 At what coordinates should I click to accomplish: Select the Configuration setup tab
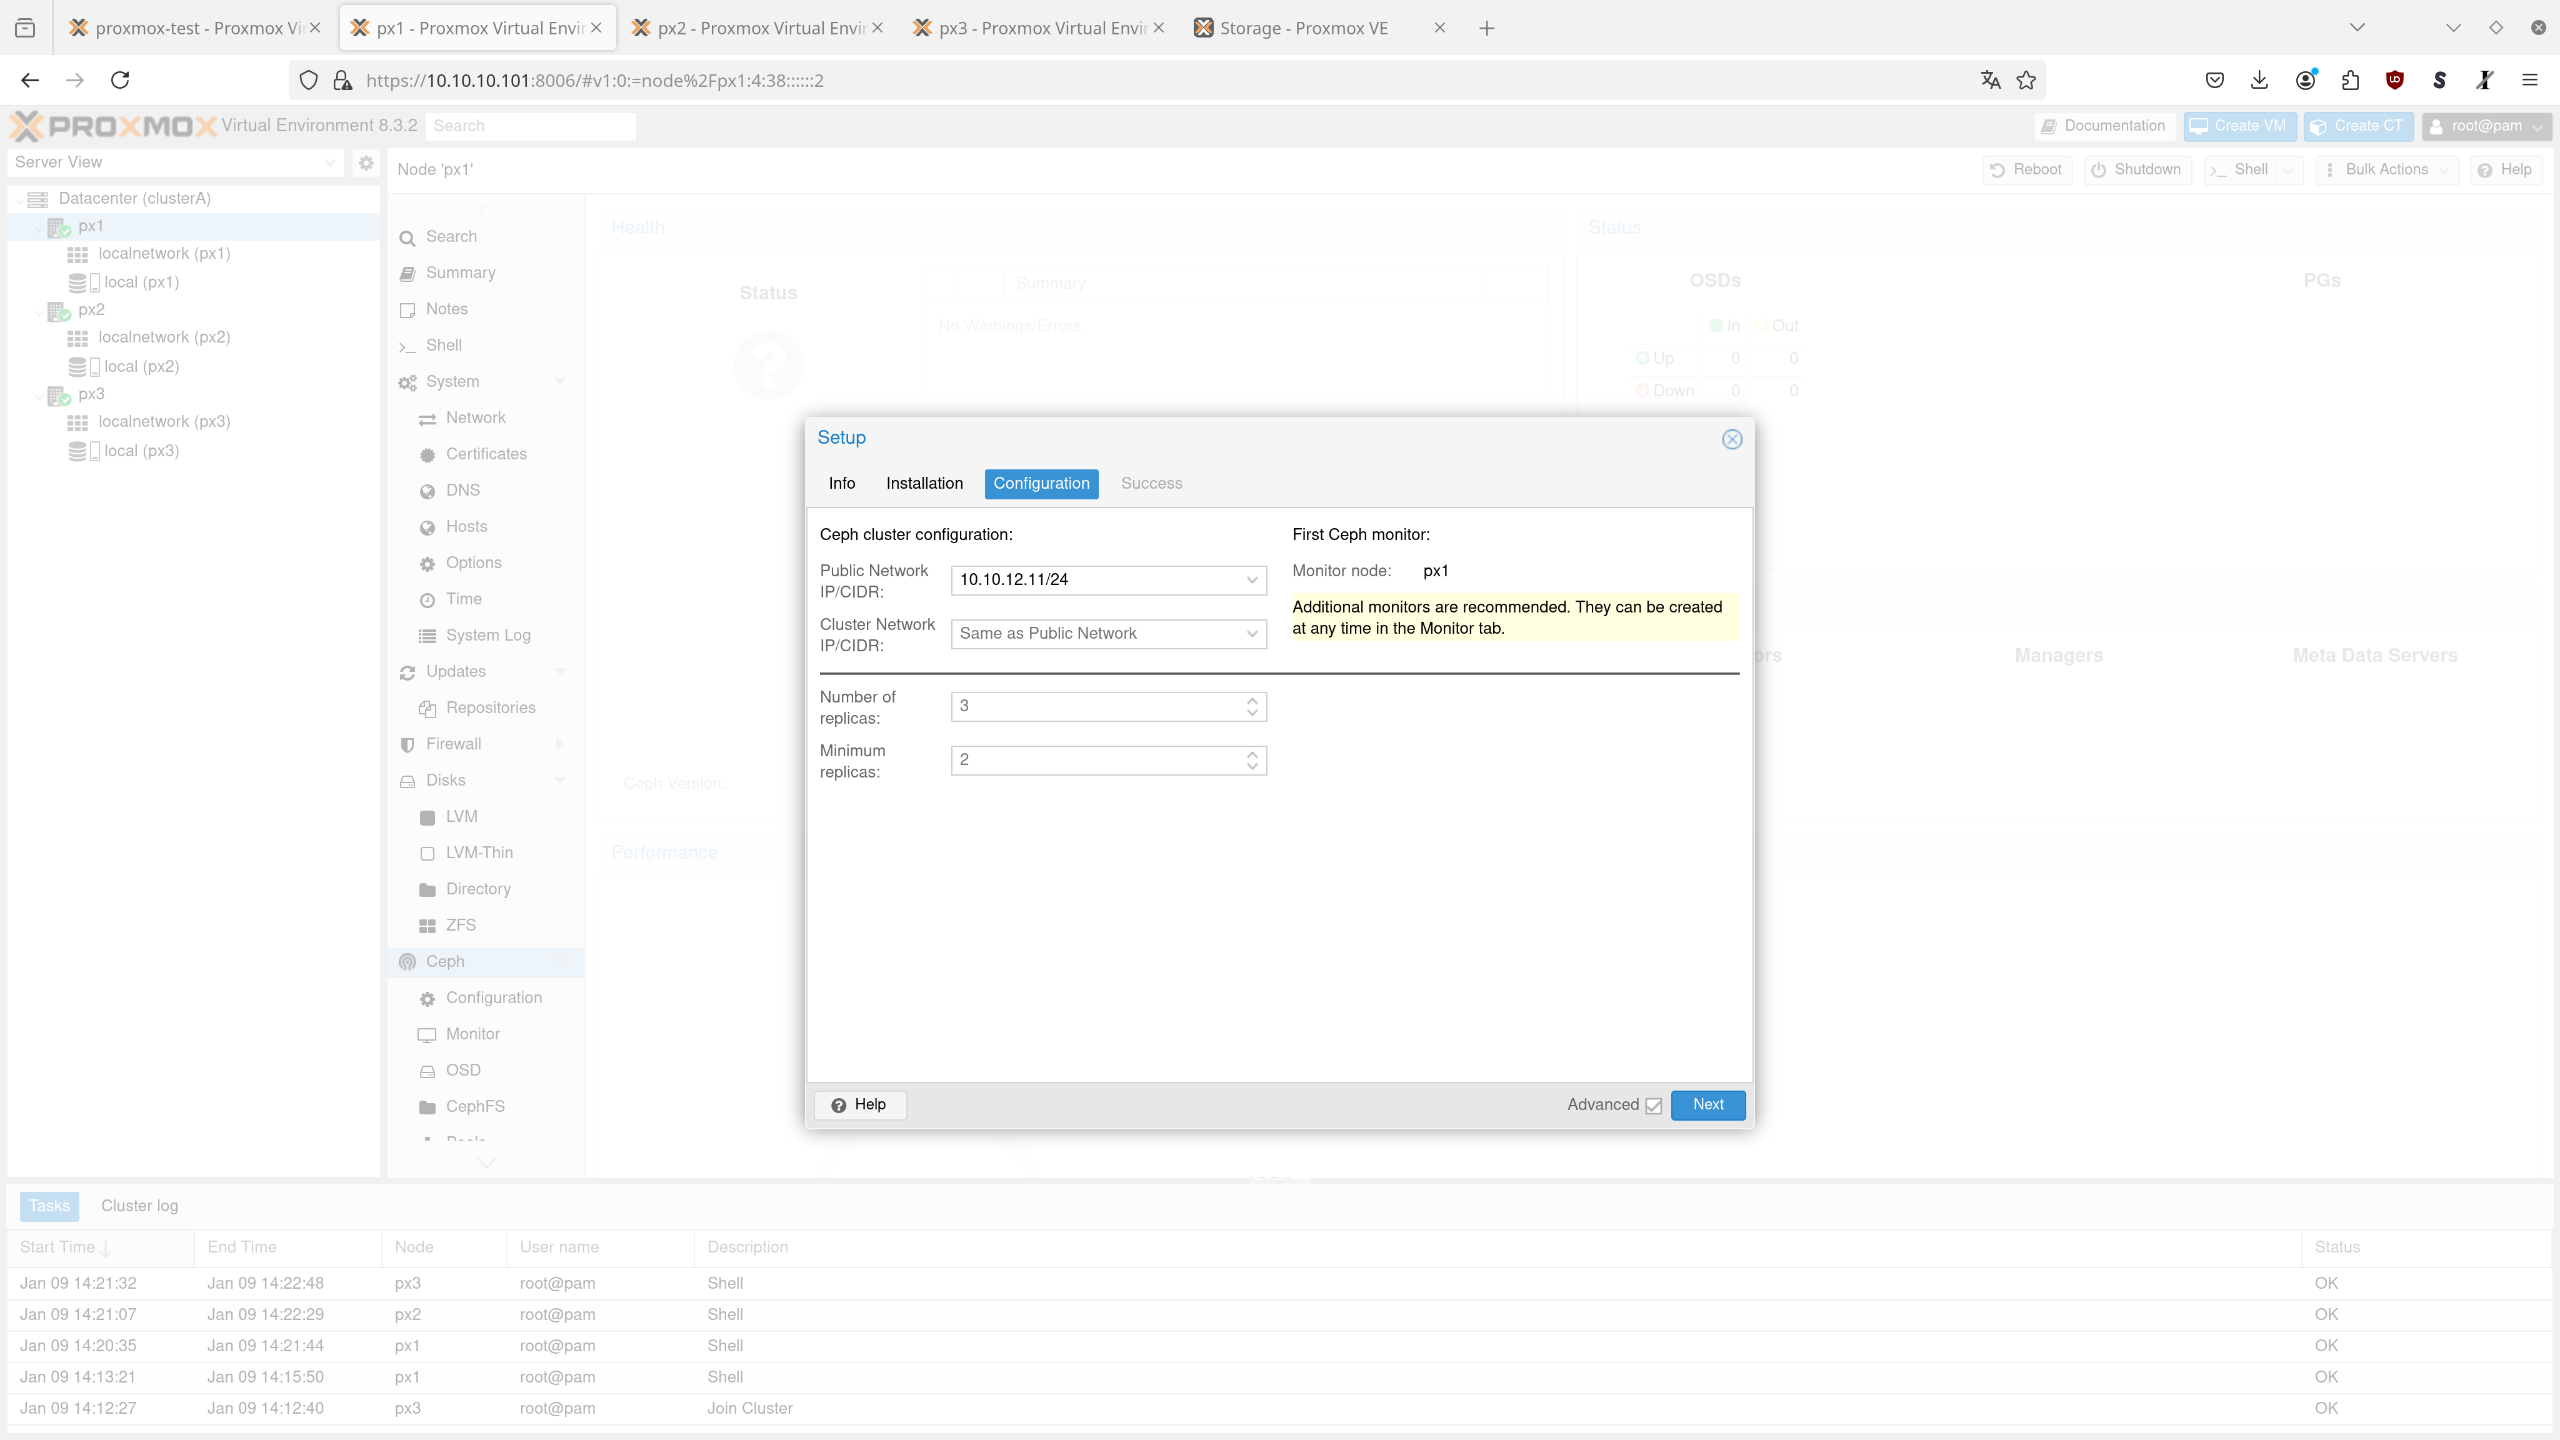pos(1041,484)
